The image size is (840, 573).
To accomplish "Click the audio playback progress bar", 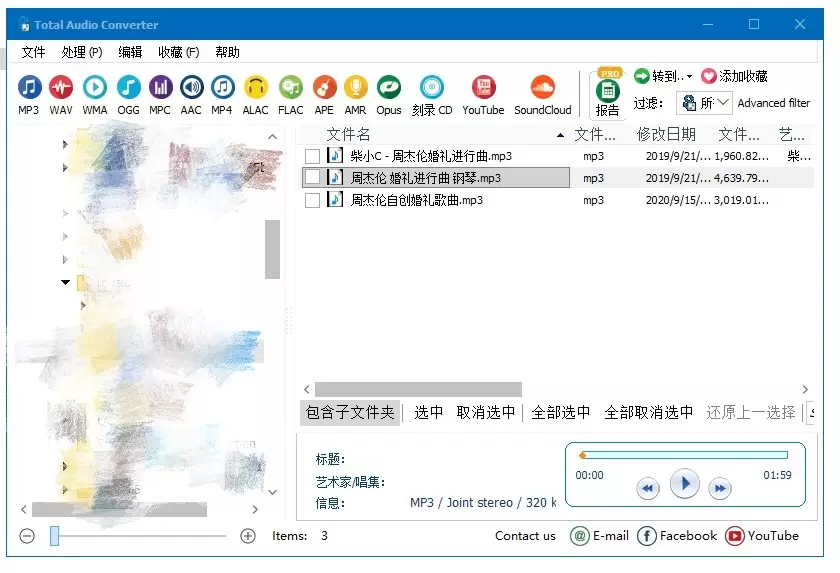I will tap(684, 455).
